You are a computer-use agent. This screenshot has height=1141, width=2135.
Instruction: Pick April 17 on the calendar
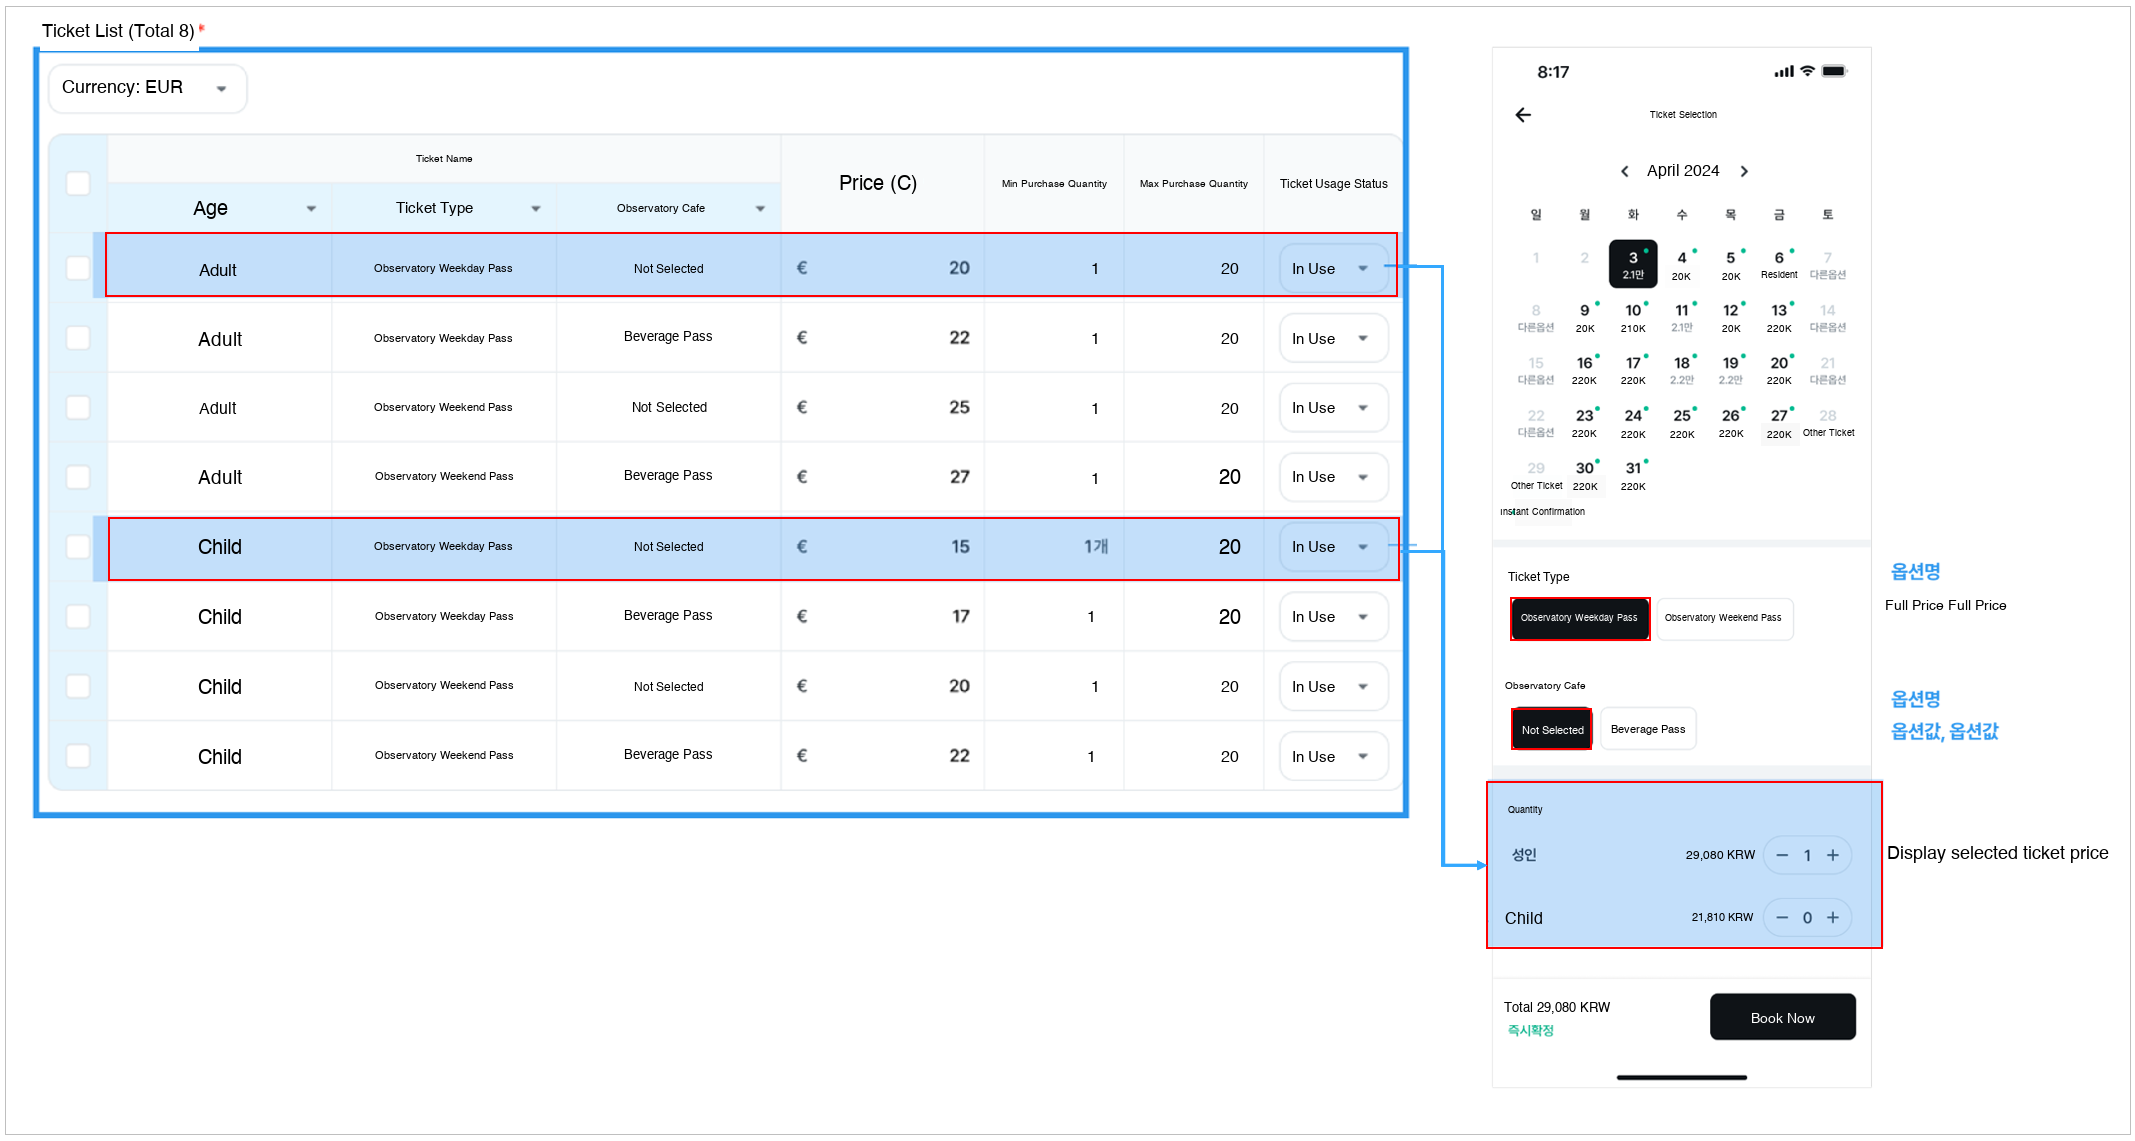coord(1633,370)
